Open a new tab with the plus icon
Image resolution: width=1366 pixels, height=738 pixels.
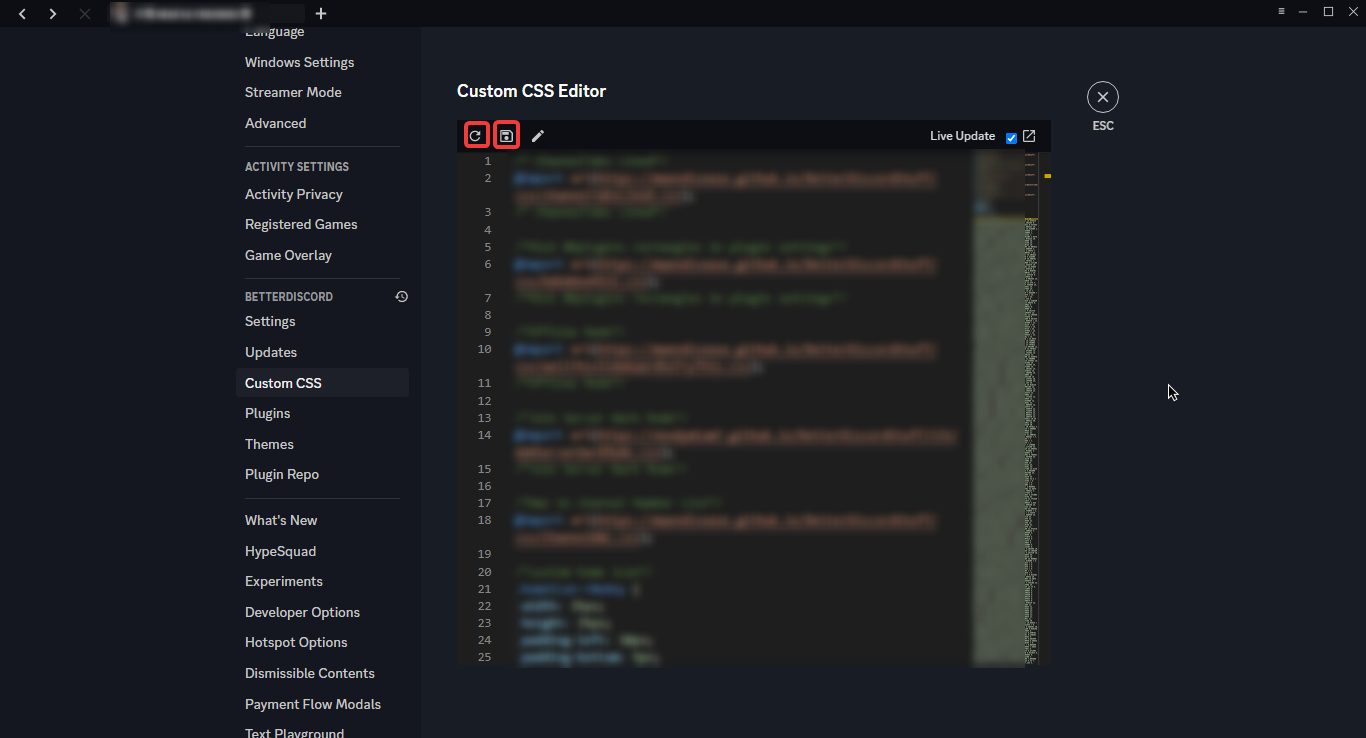tap(320, 13)
